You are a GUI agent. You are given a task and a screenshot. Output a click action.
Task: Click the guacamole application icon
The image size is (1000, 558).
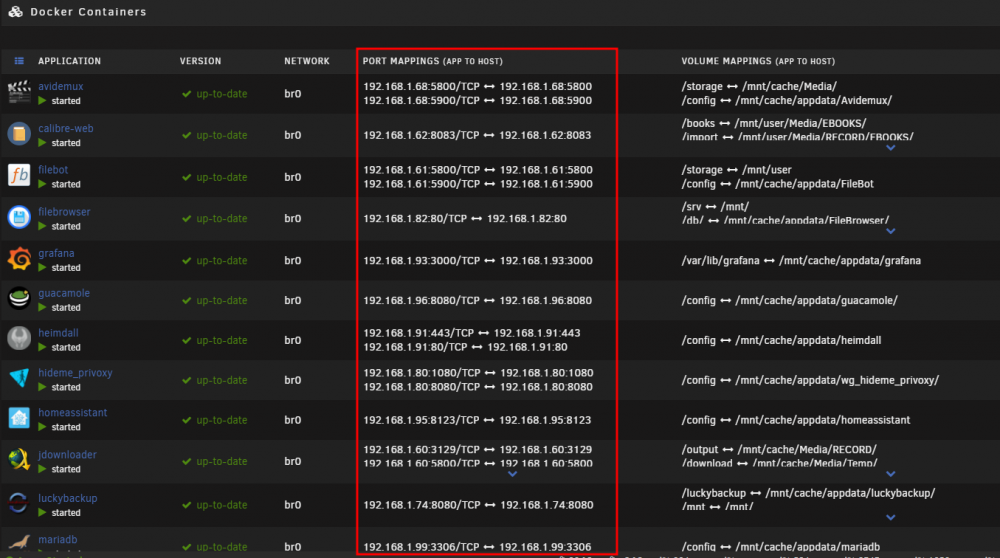(19, 298)
